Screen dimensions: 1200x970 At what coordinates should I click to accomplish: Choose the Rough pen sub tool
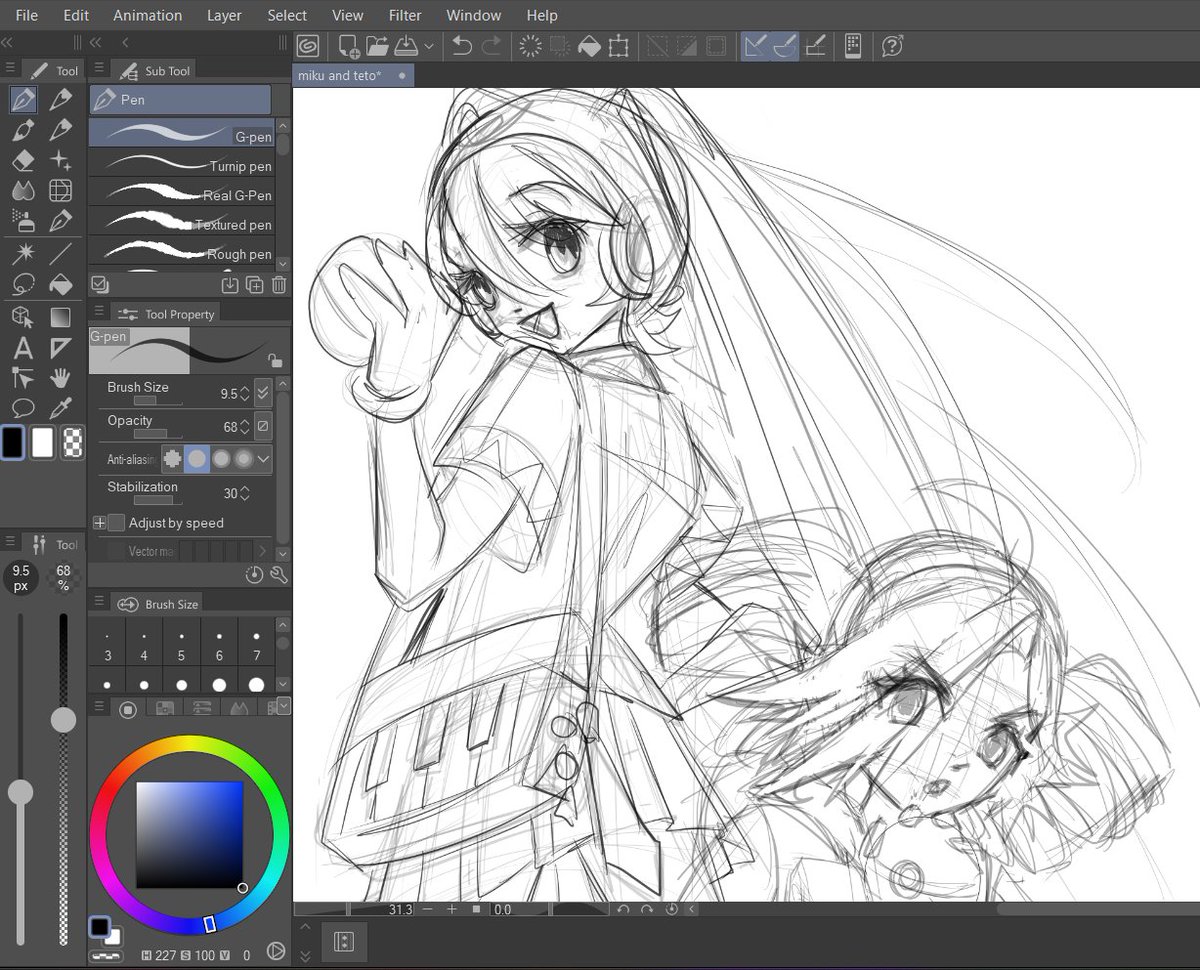click(182, 252)
